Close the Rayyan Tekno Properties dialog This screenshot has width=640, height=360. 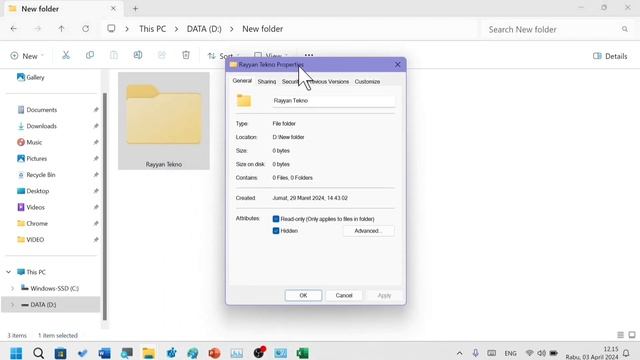pos(398,64)
